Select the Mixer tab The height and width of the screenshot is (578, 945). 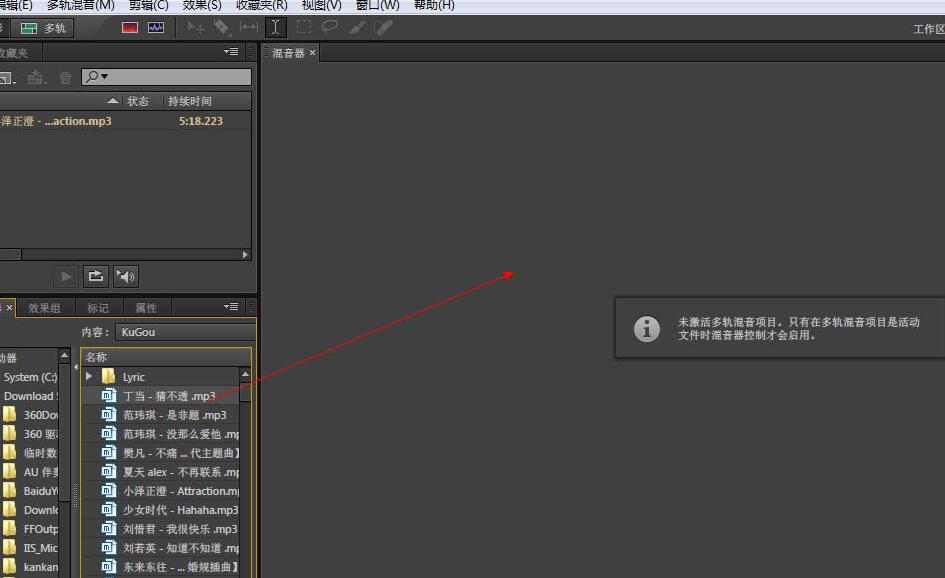(289, 53)
